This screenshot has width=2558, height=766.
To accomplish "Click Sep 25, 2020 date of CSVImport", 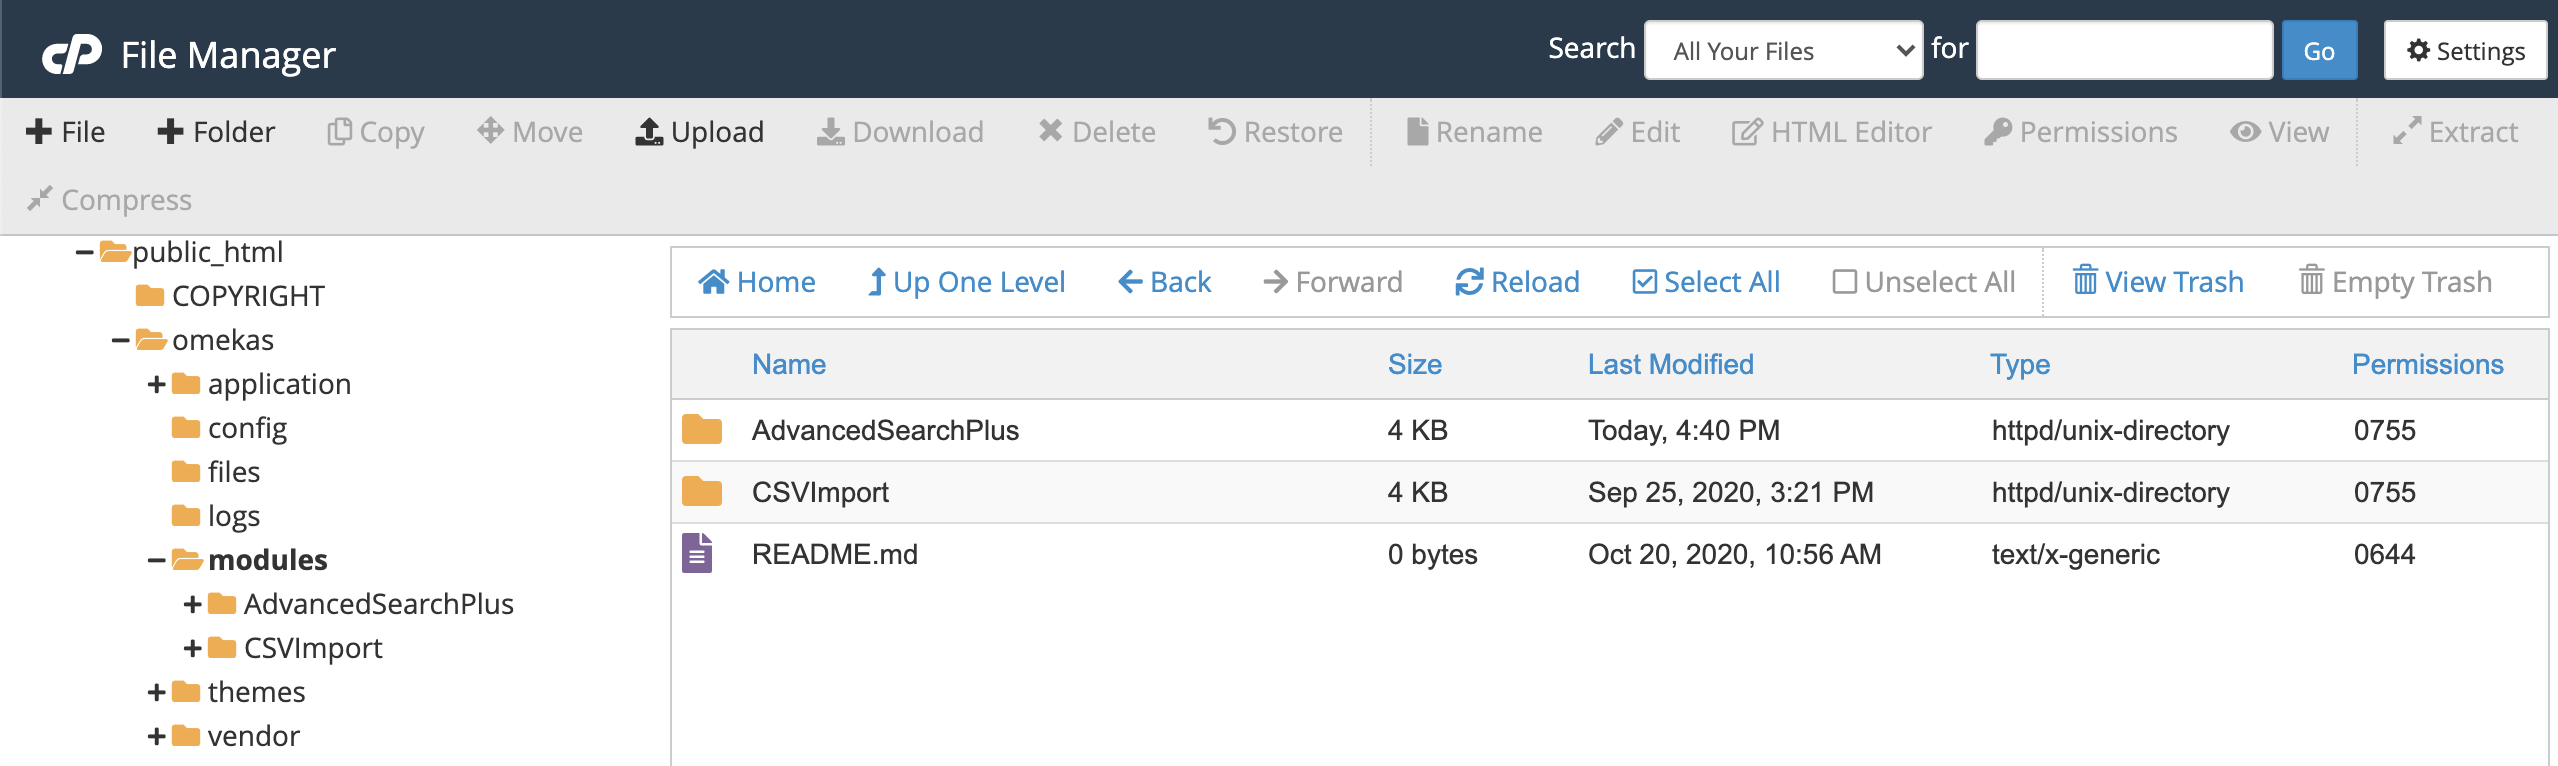I will tap(1730, 492).
